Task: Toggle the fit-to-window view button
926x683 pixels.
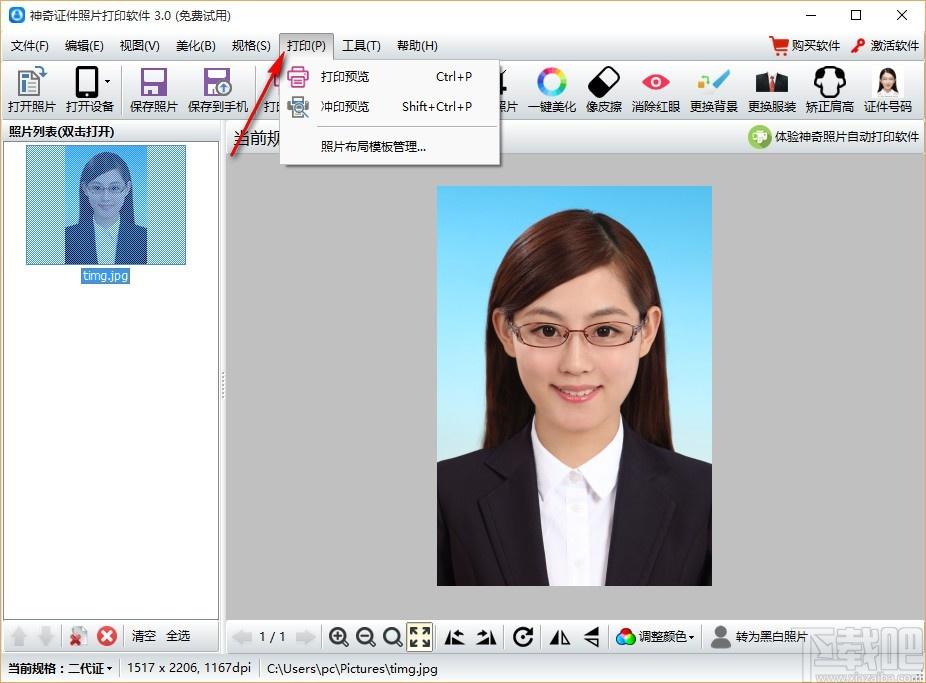Action: click(x=420, y=636)
